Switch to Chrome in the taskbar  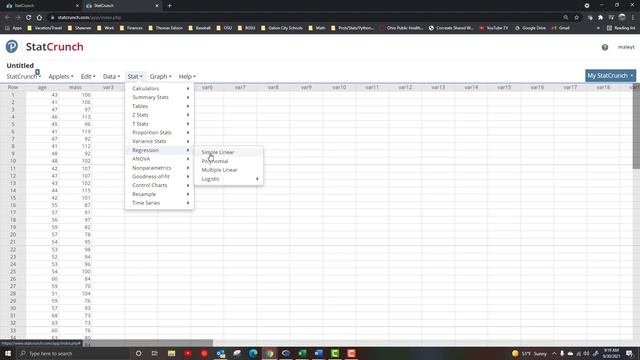(269, 353)
